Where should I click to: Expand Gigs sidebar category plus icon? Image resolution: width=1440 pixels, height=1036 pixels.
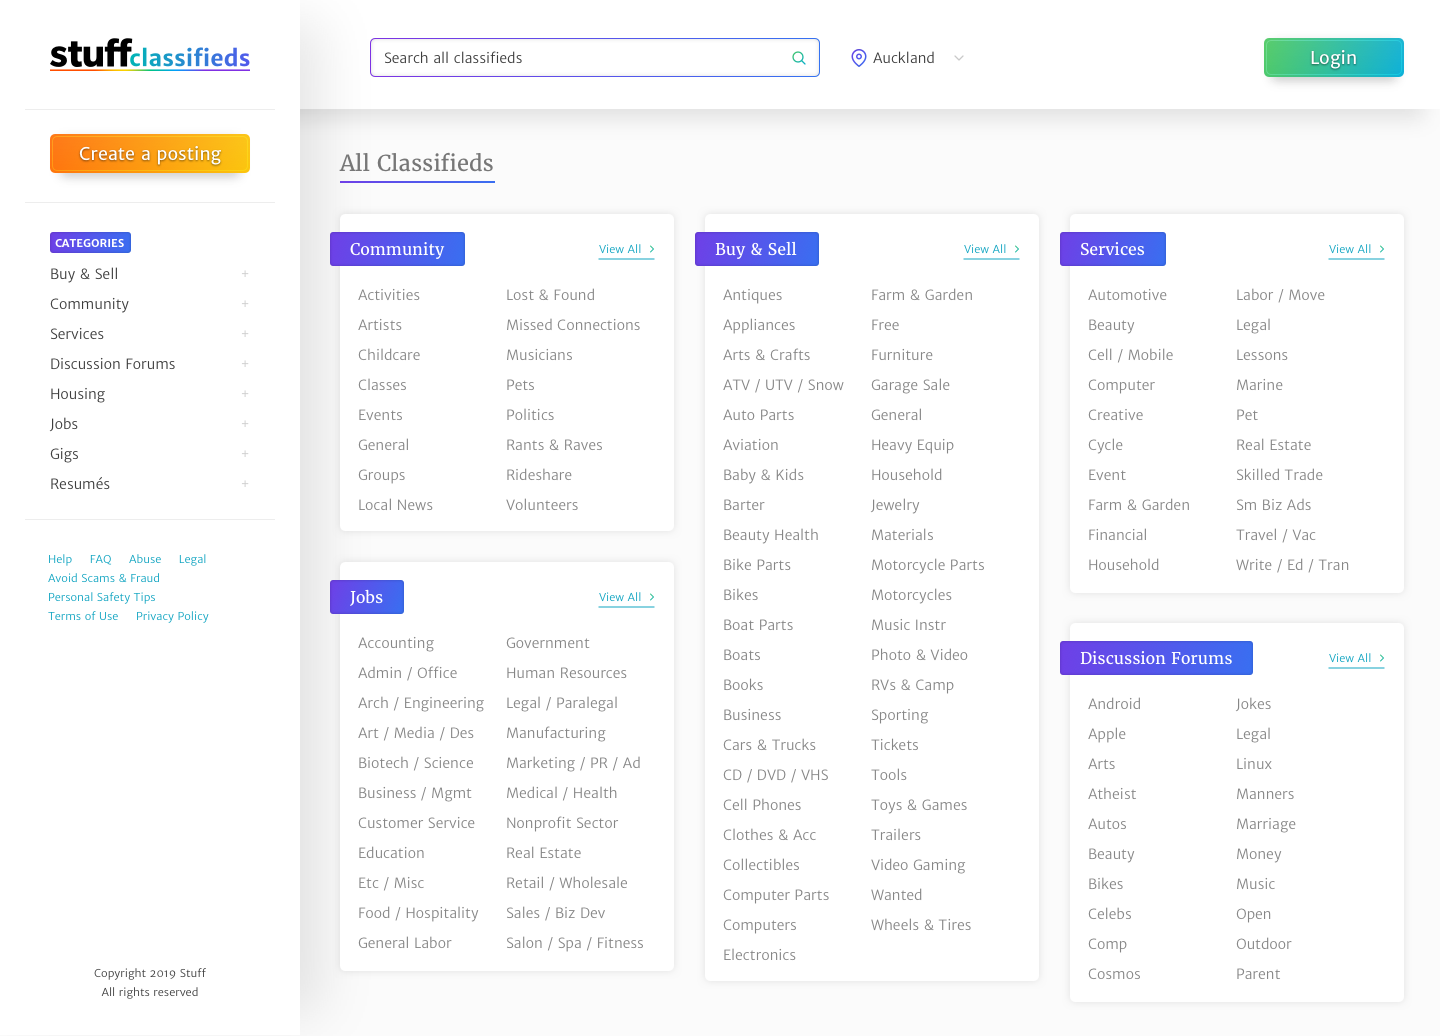click(x=244, y=454)
